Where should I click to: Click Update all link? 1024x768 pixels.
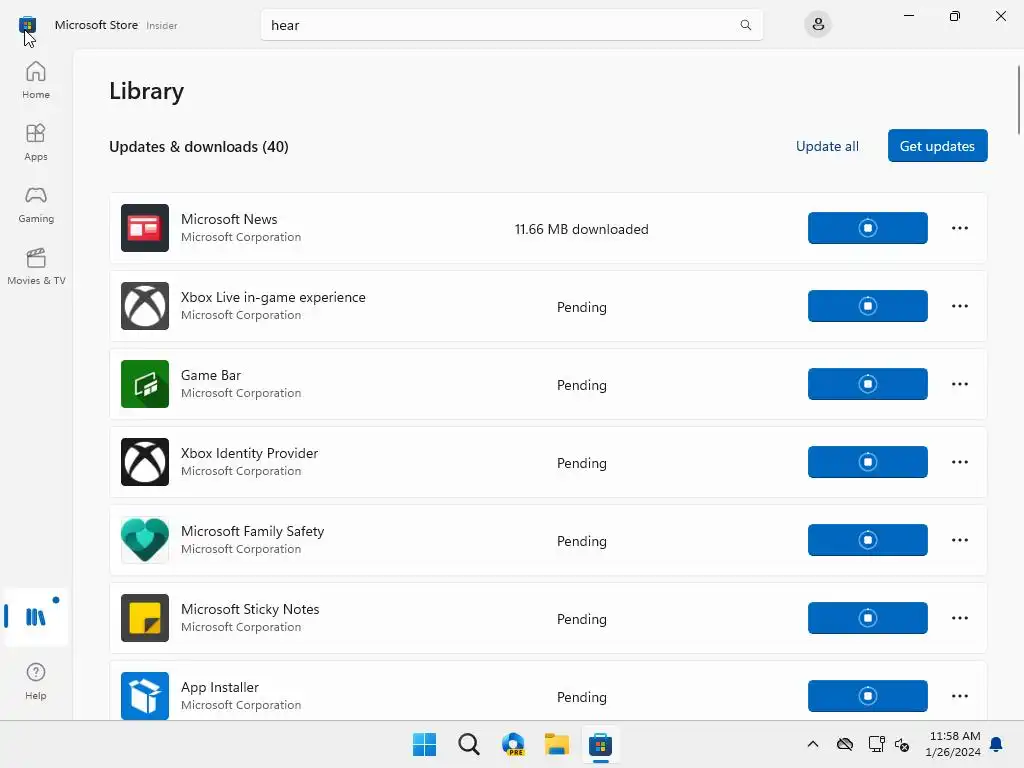click(827, 146)
